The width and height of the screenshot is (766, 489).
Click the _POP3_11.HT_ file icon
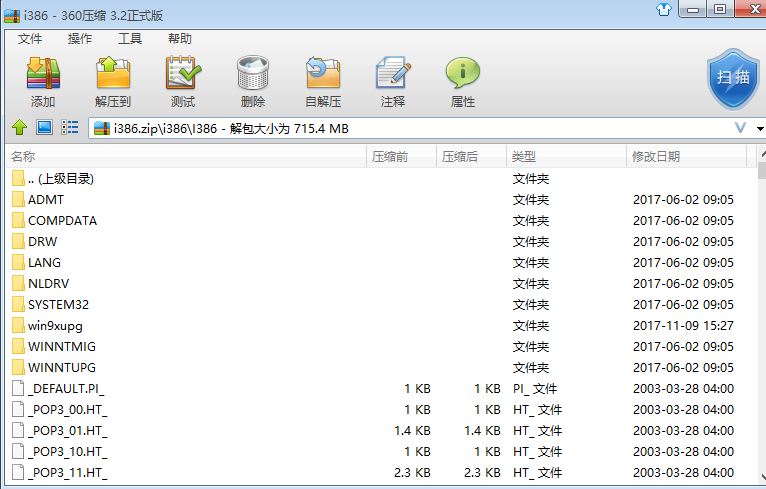(x=18, y=472)
